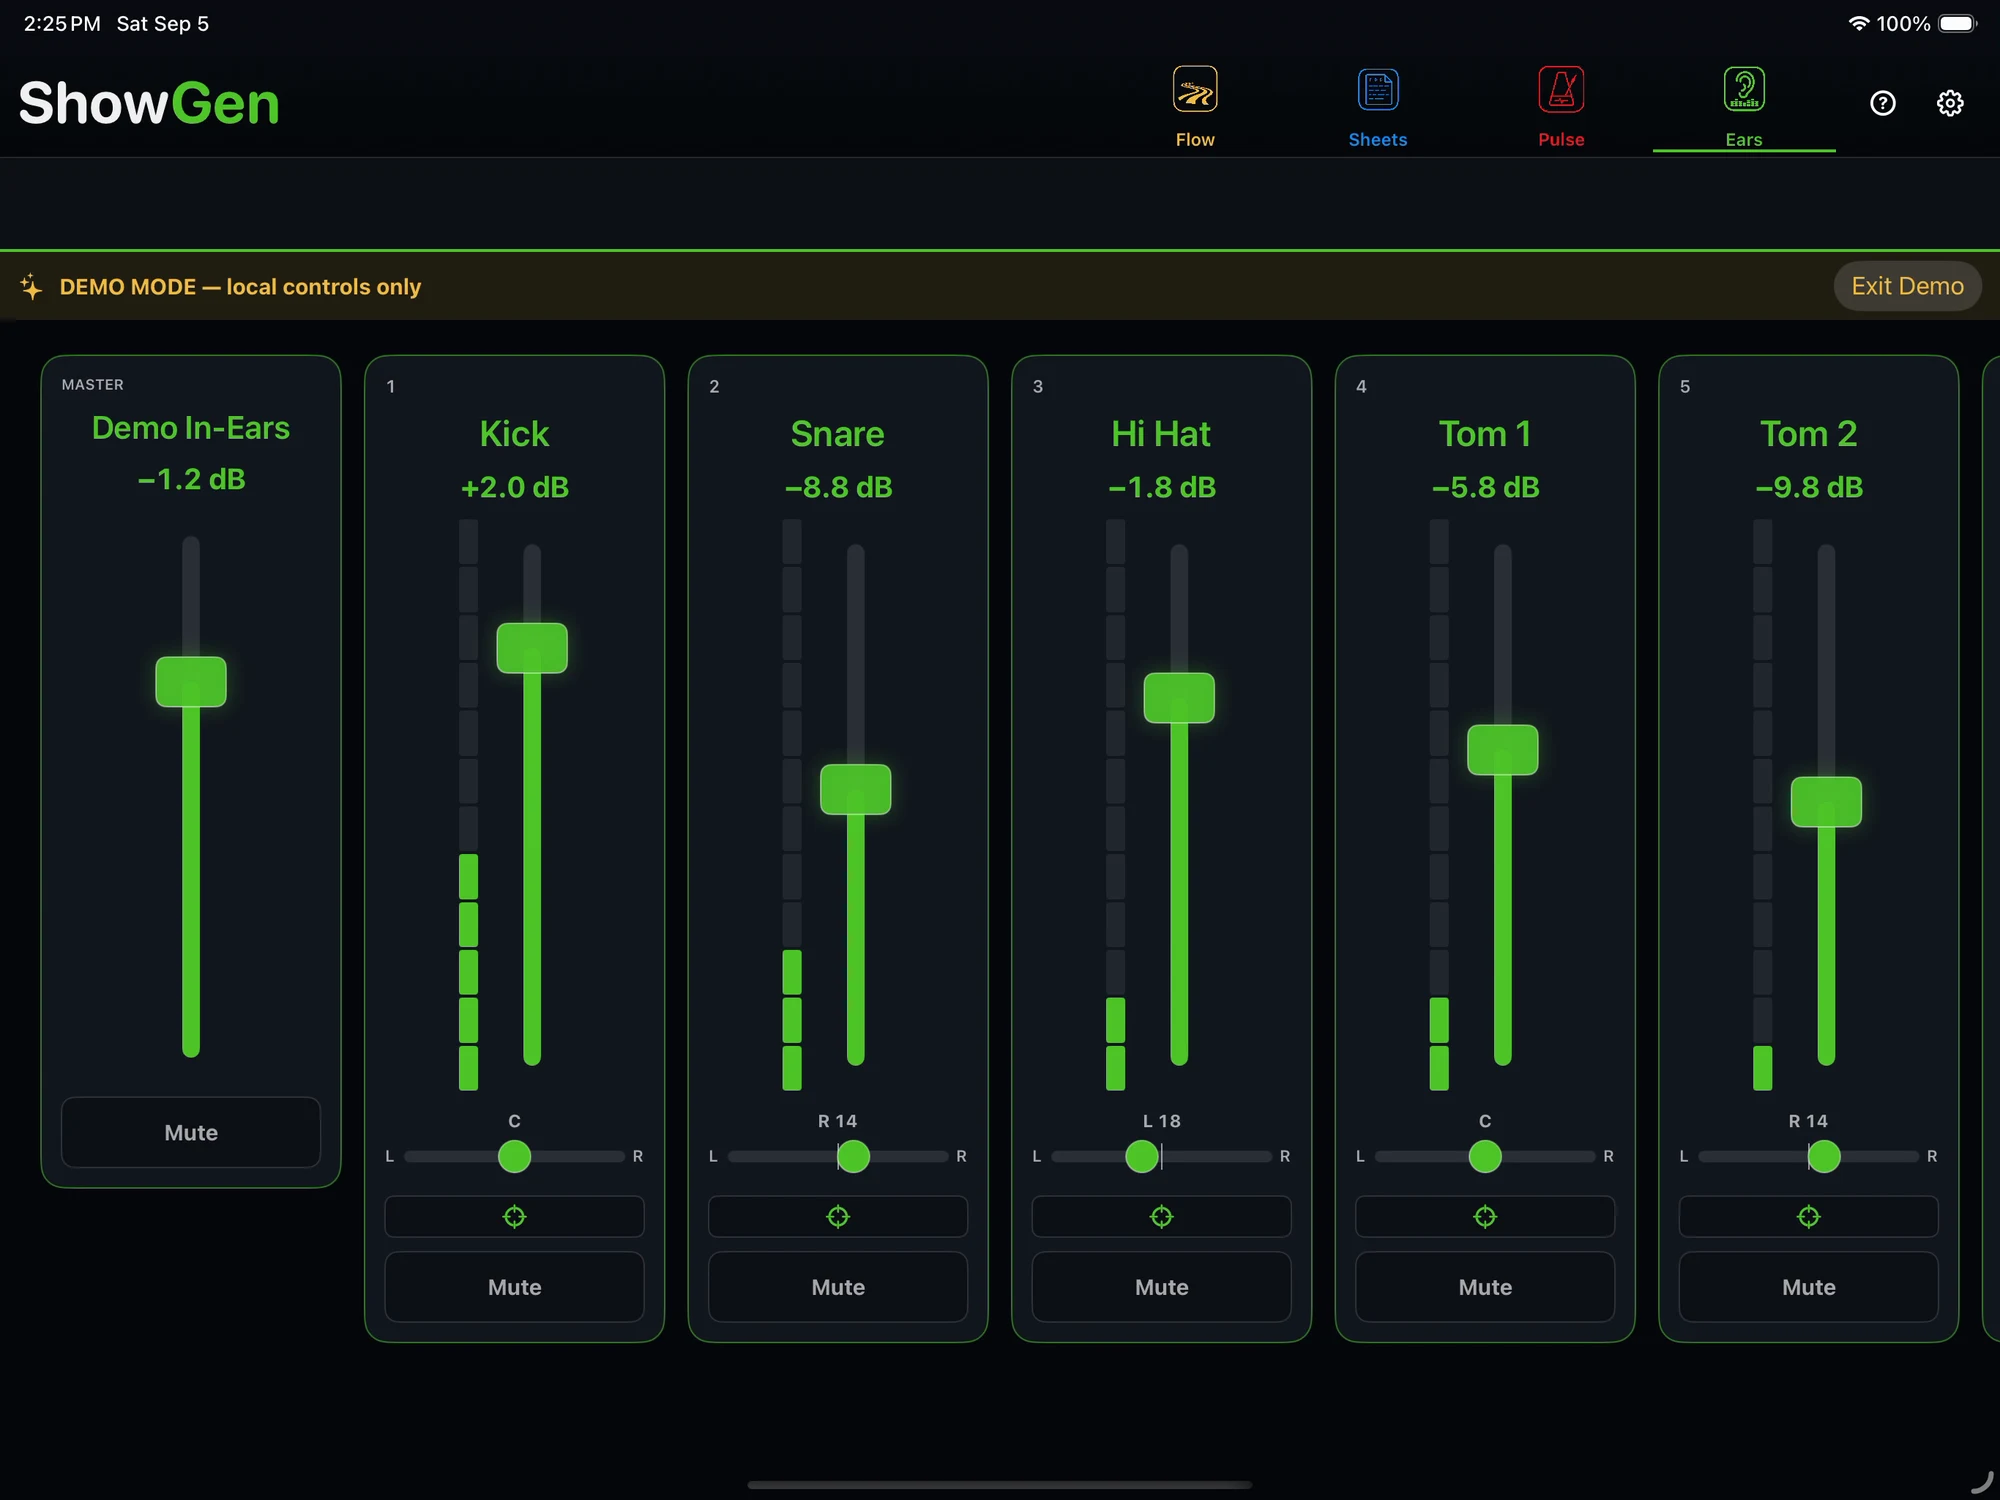The image size is (2000, 1500).
Task: Mute the Demo In-Ears master
Action: point(191,1132)
